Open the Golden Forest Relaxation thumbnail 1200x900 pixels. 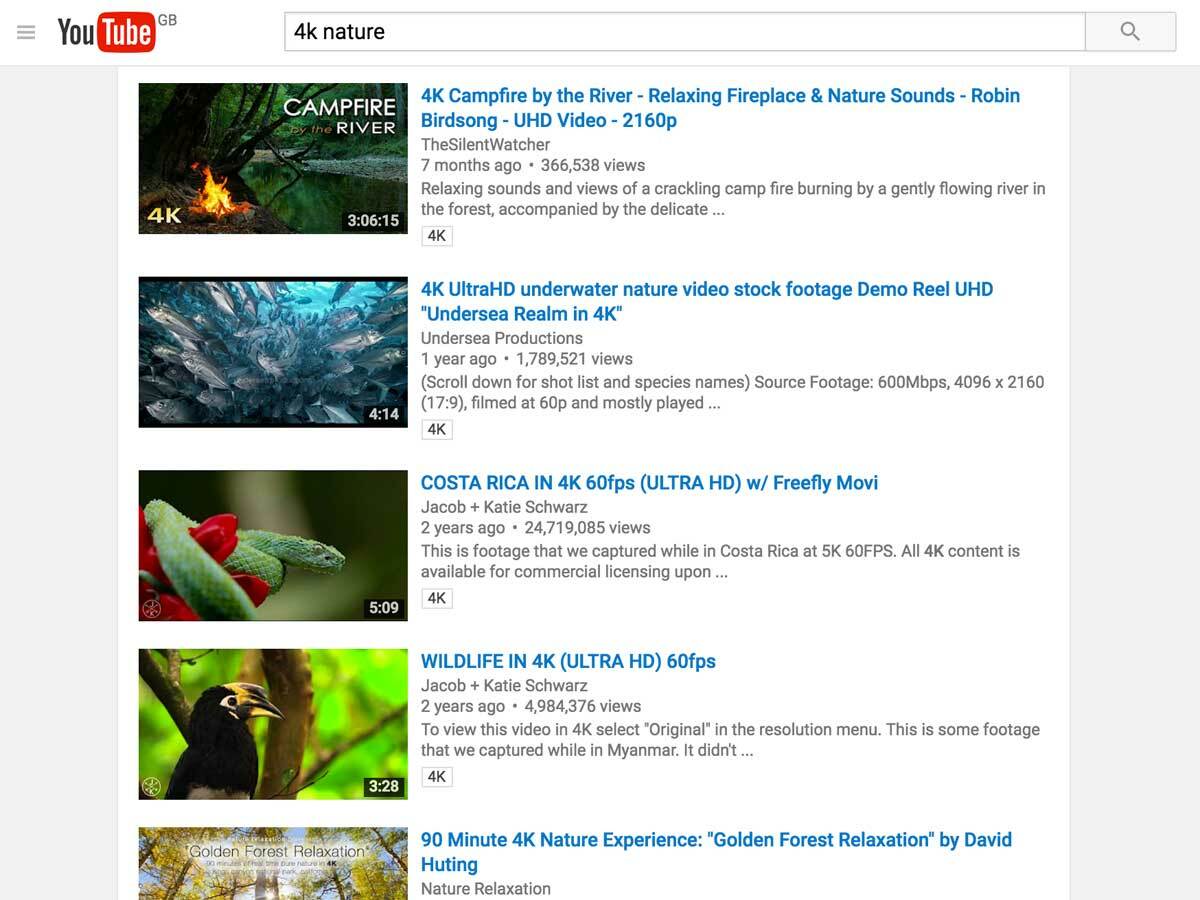(273, 863)
